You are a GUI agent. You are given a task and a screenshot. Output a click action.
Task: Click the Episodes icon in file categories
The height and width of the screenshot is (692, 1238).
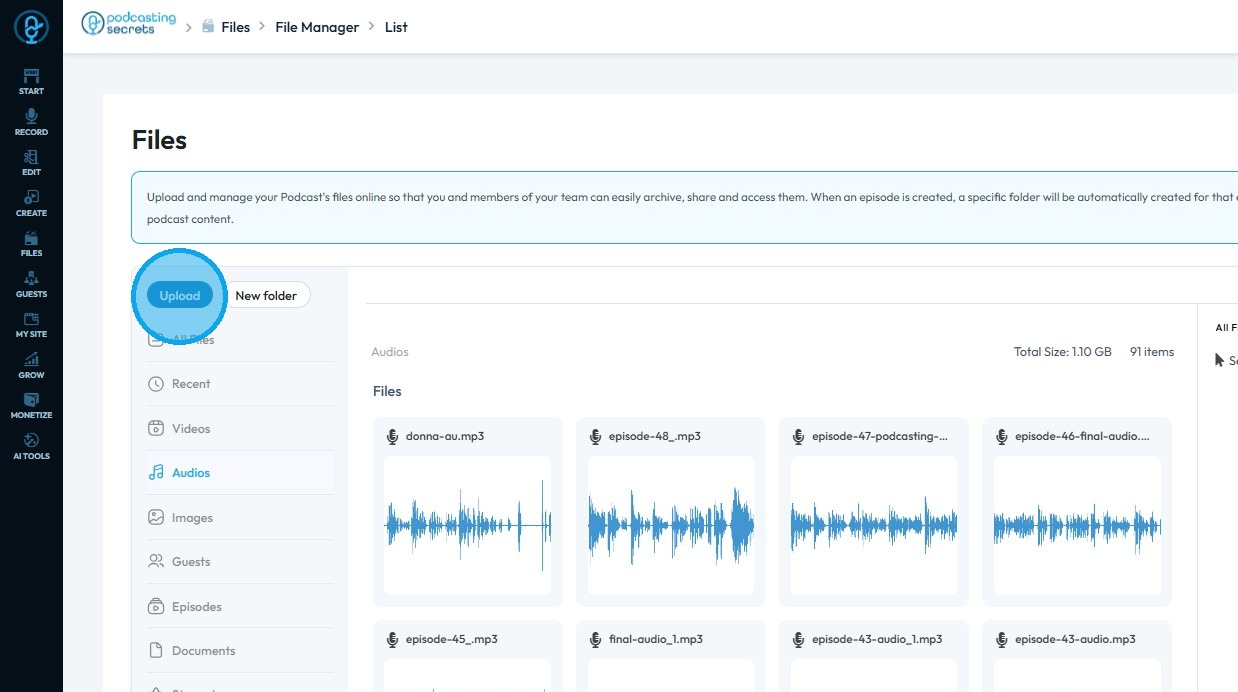coord(156,606)
